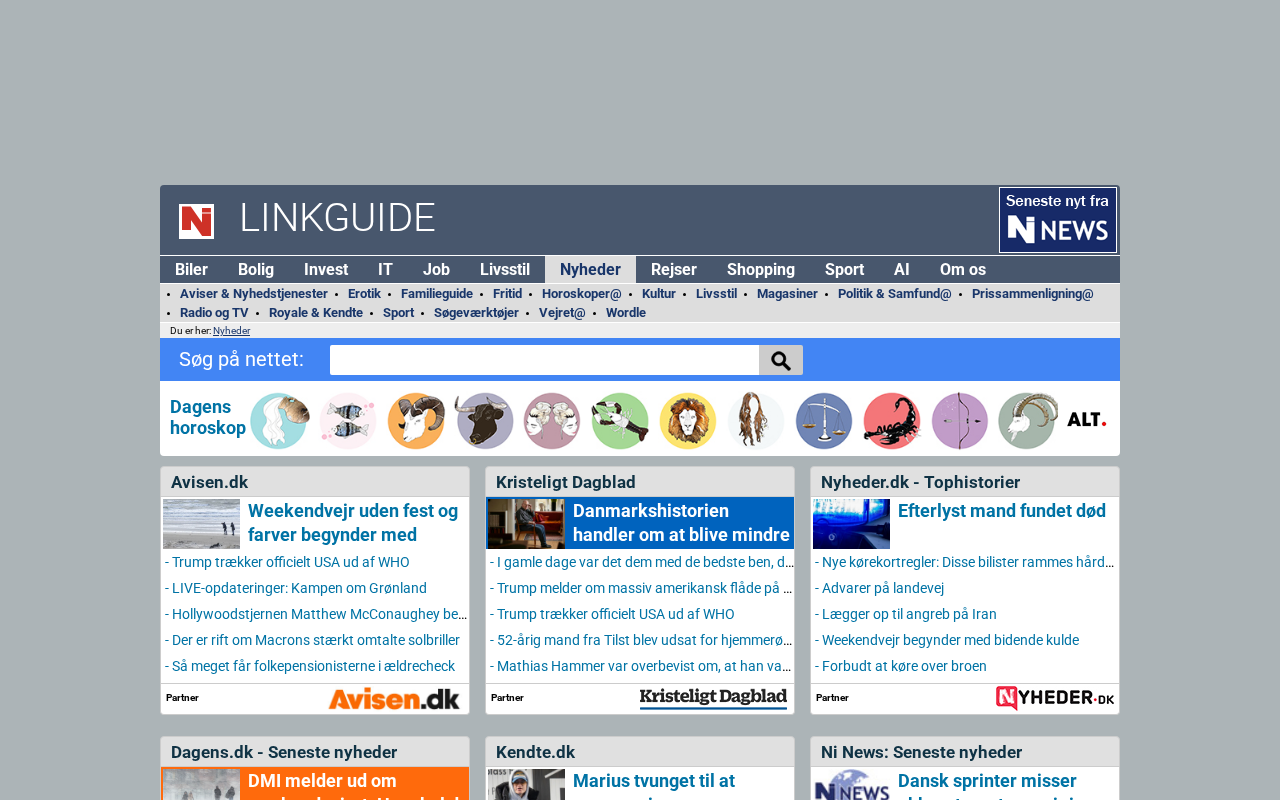Screen dimensions: 1280x800
Task: Click the Nyheder breadcrumb link
Action: (231, 331)
